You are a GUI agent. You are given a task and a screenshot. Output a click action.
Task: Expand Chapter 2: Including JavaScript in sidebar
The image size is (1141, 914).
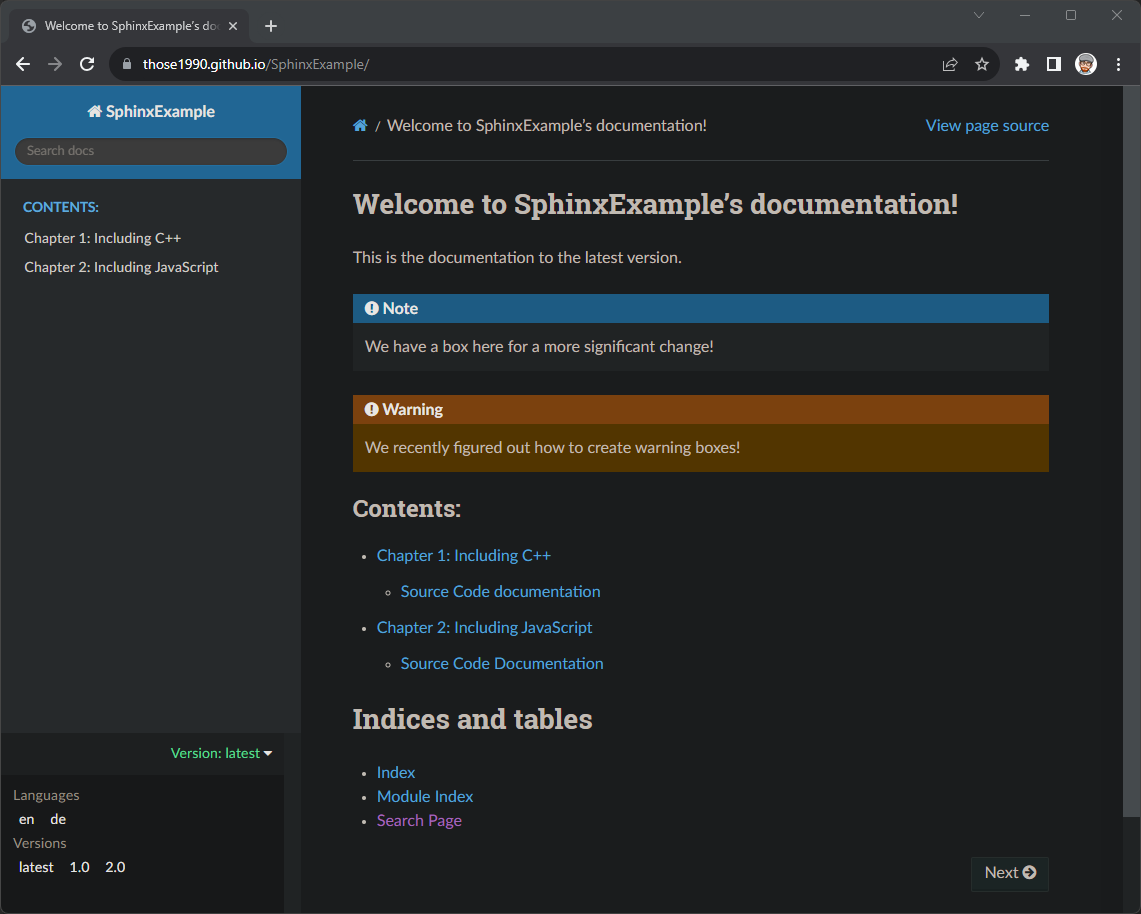(x=121, y=267)
